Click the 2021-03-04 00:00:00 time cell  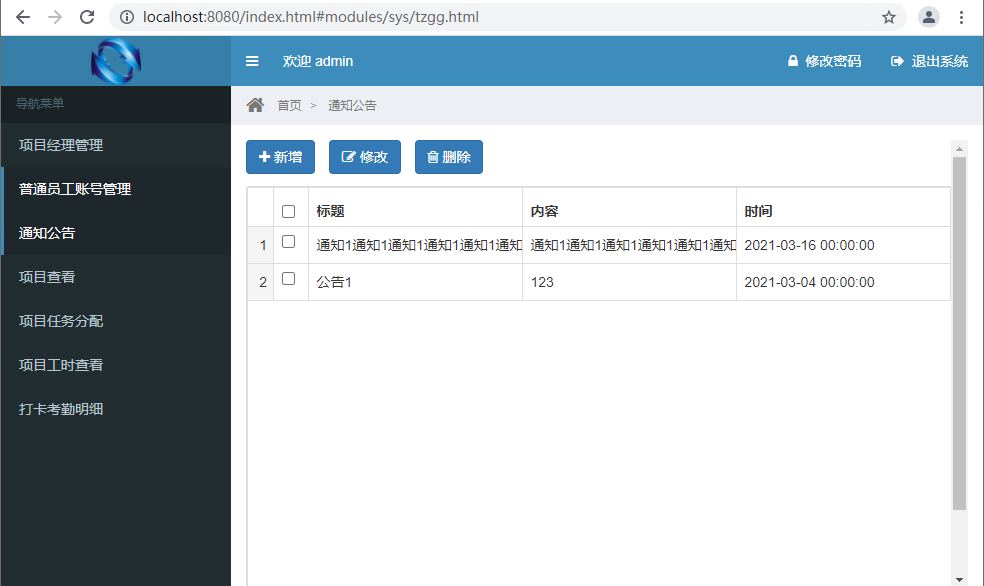(843, 282)
